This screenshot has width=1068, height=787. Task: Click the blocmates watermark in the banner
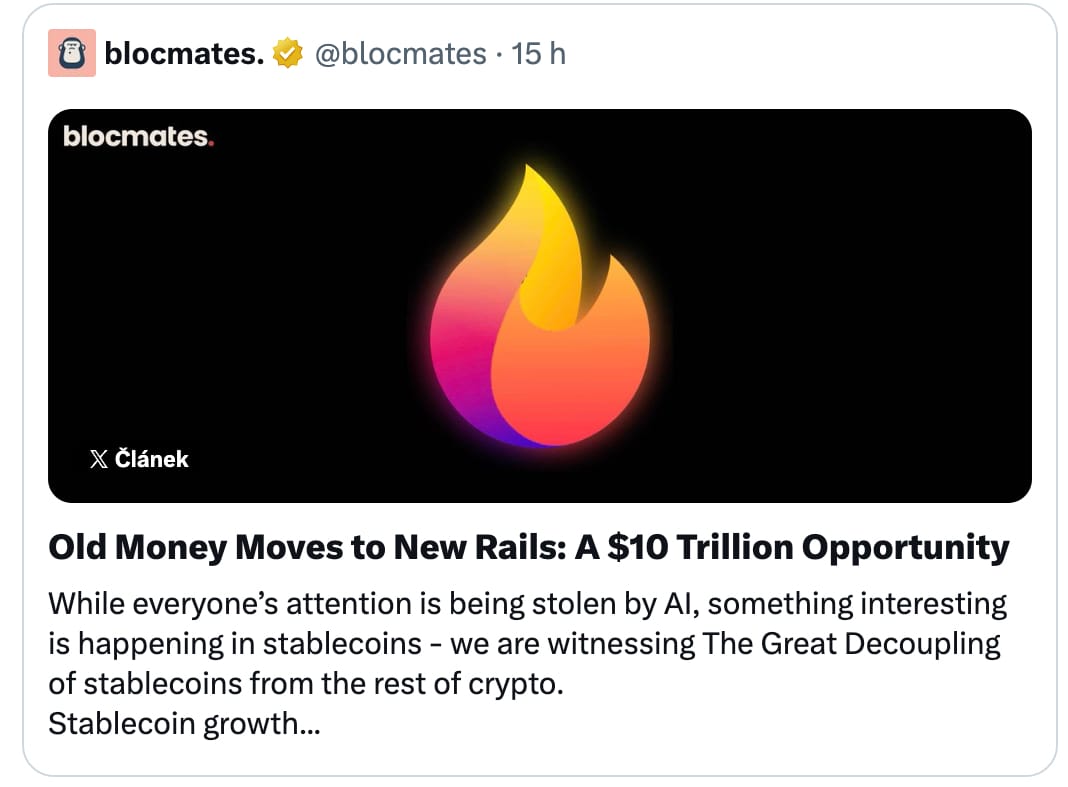coord(138,137)
